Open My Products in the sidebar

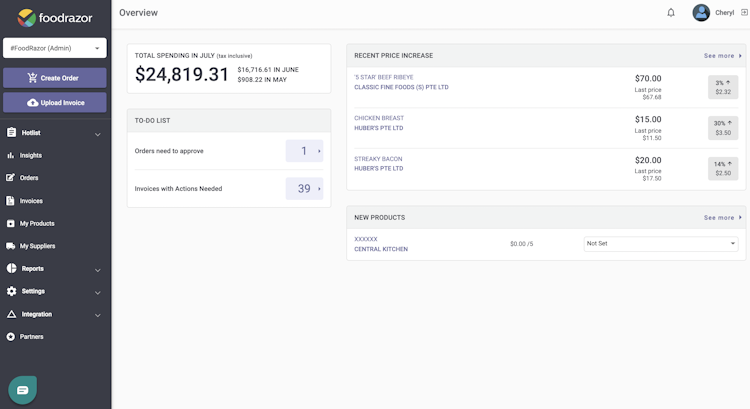pos(37,224)
